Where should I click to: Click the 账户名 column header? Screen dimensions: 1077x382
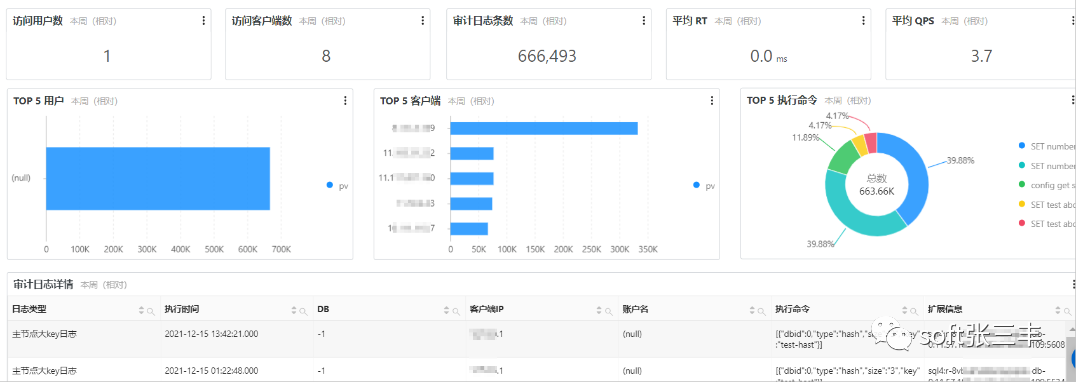point(634,309)
